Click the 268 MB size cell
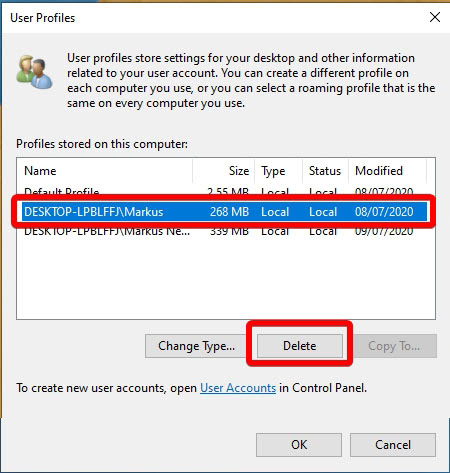450x473 pixels. coord(229,212)
